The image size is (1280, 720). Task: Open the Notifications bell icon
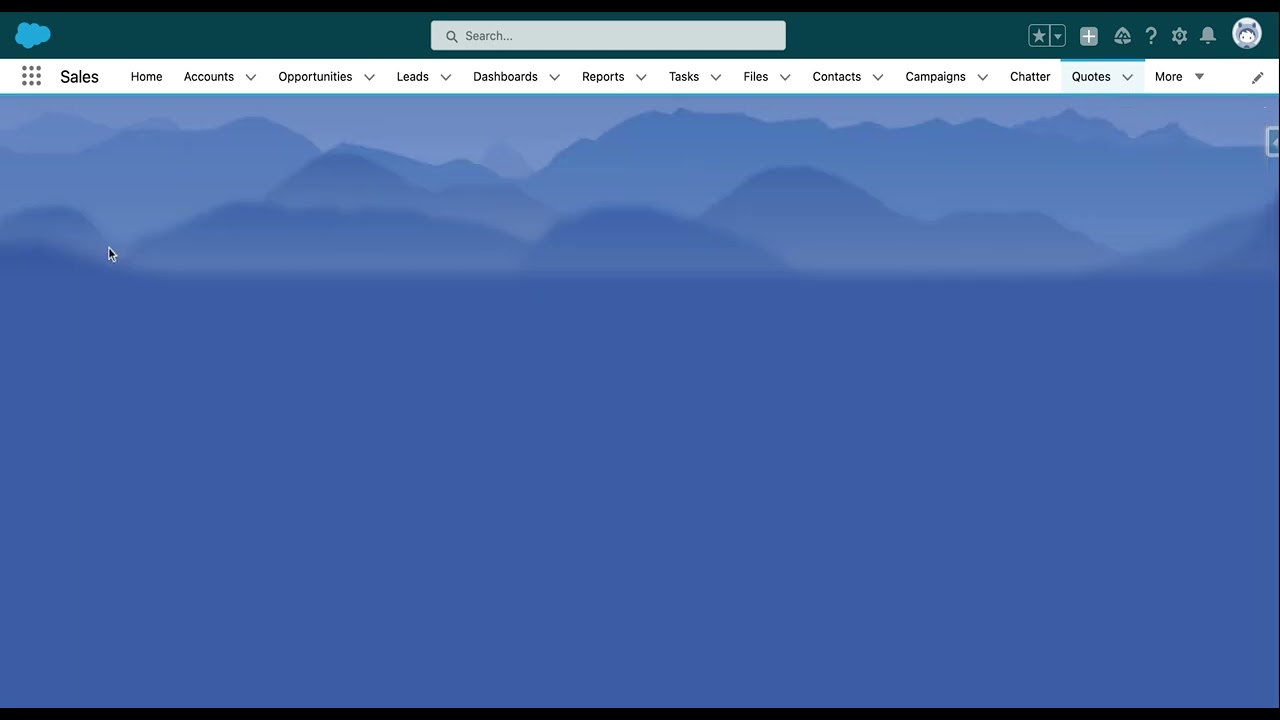[1208, 36]
